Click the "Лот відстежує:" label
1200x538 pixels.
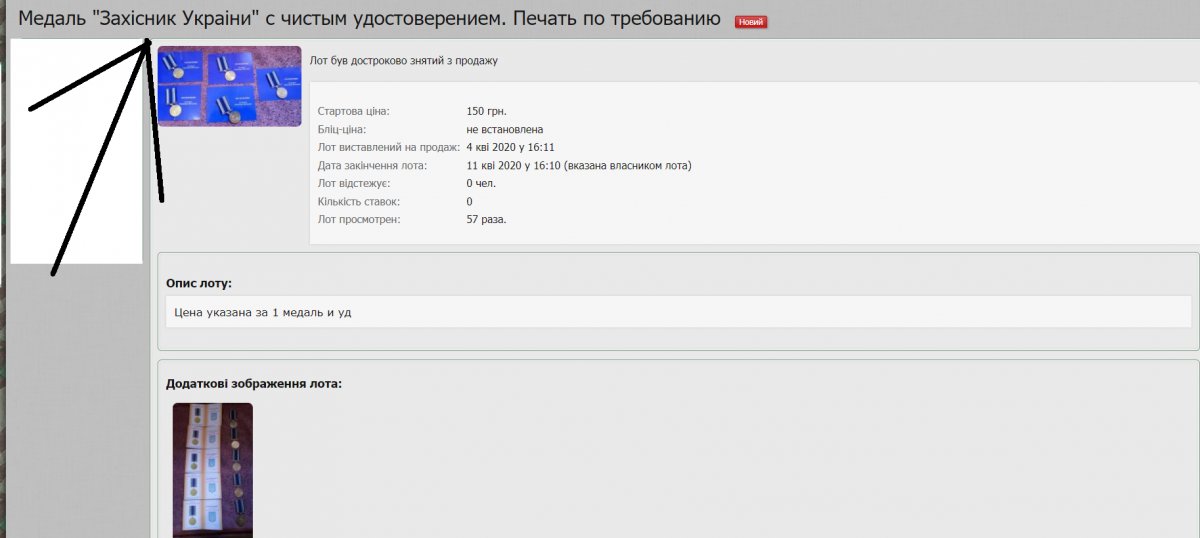click(354, 183)
